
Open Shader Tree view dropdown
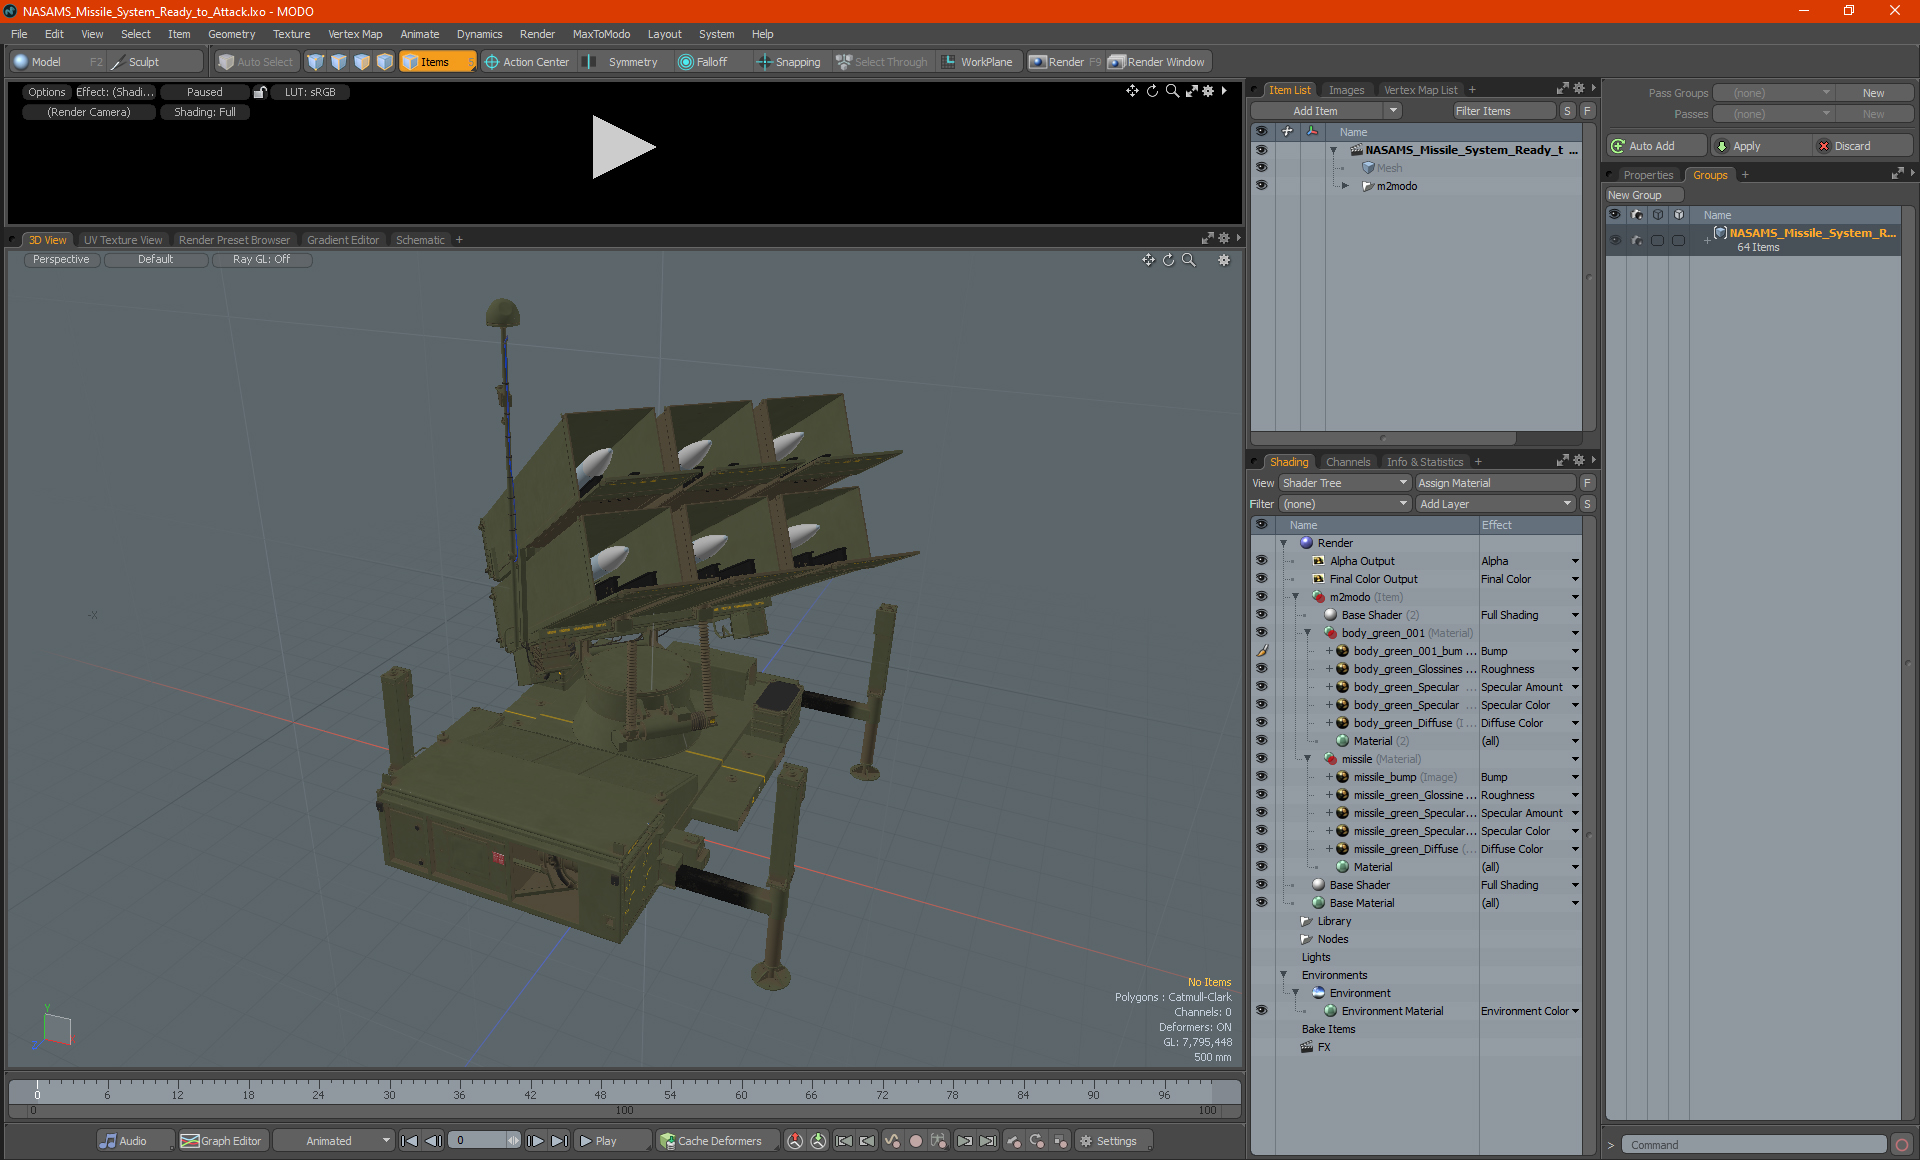pyautogui.click(x=1344, y=483)
